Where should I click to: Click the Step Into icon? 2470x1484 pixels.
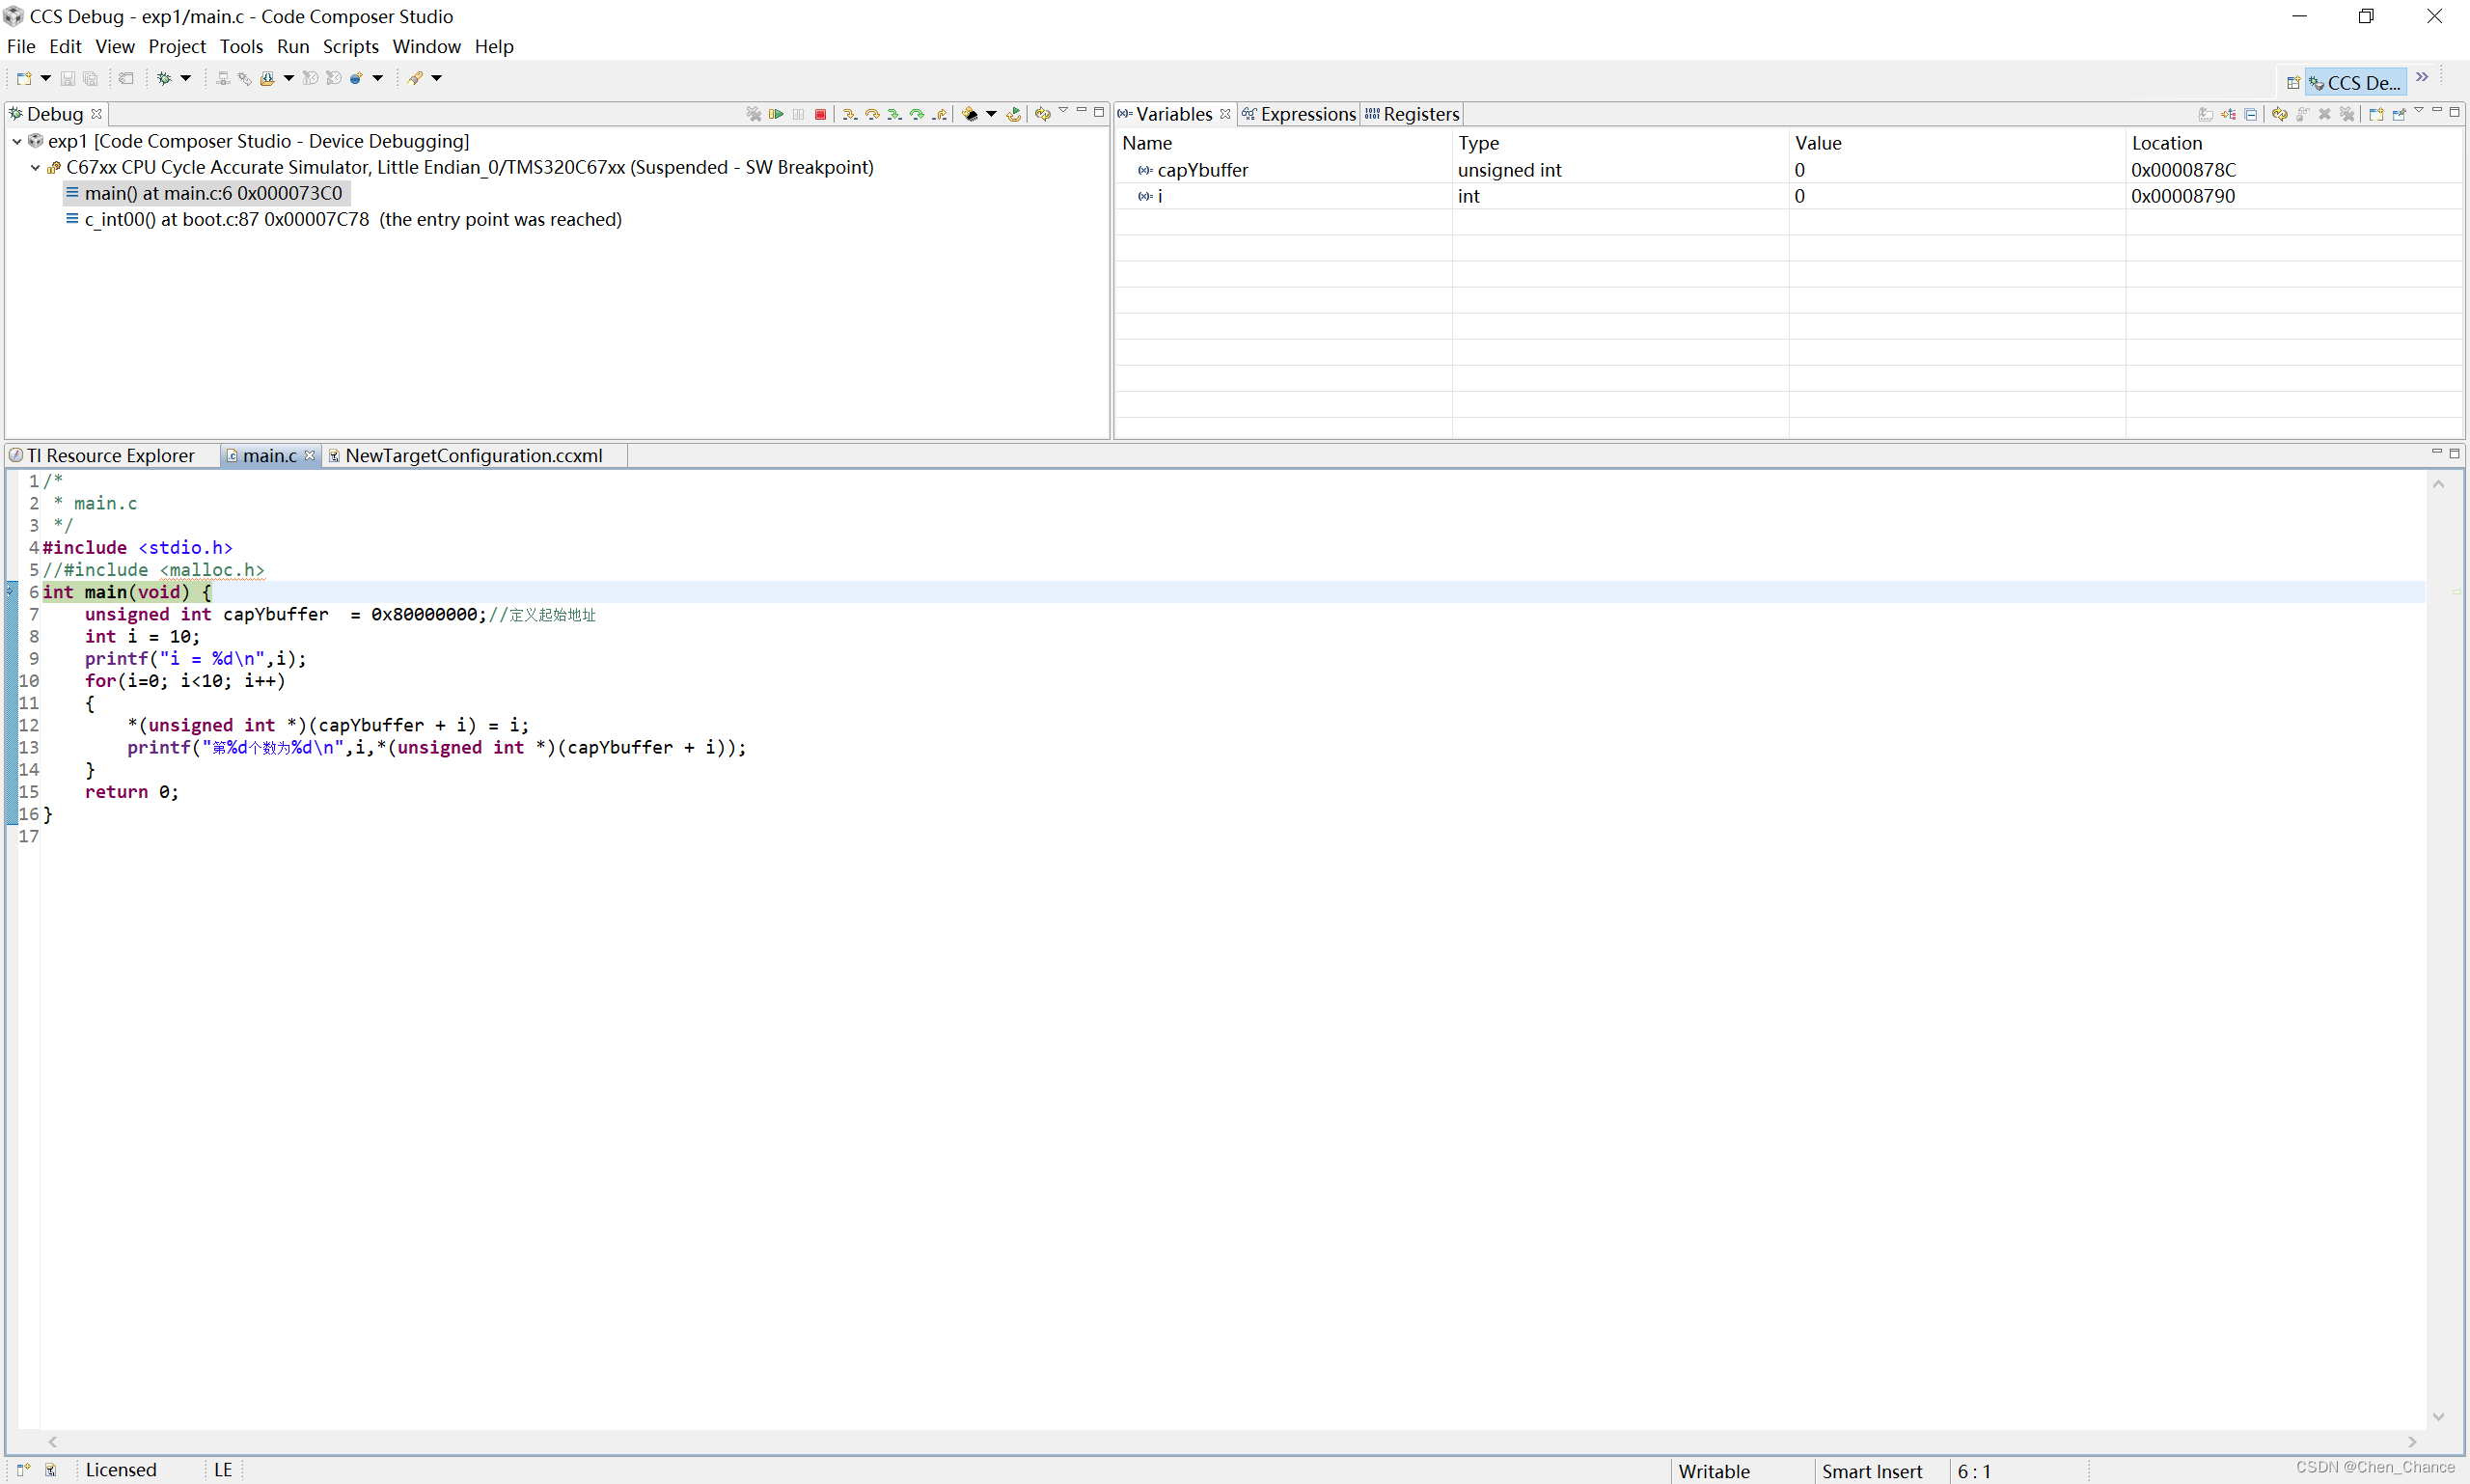(x=849, y=114)
